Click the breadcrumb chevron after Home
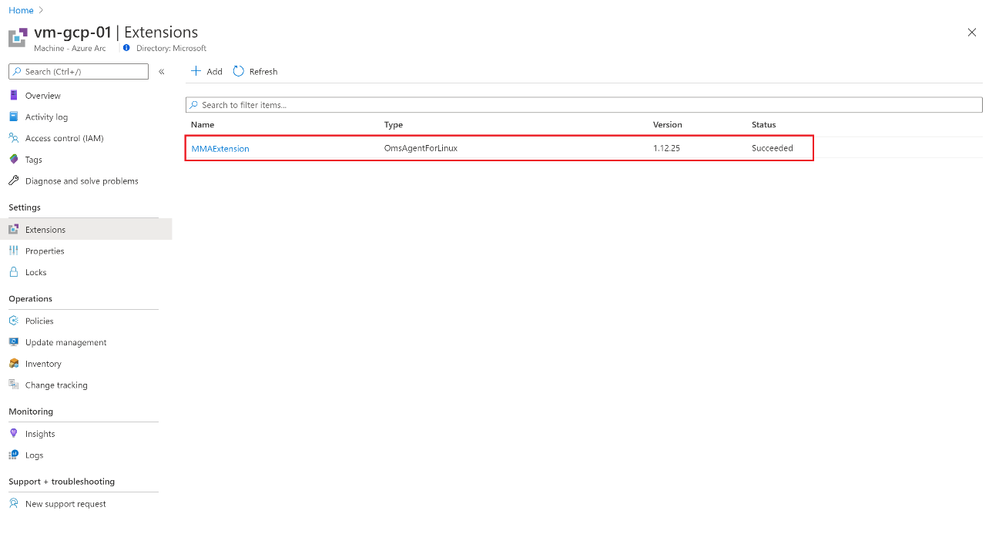 (41, 10)
